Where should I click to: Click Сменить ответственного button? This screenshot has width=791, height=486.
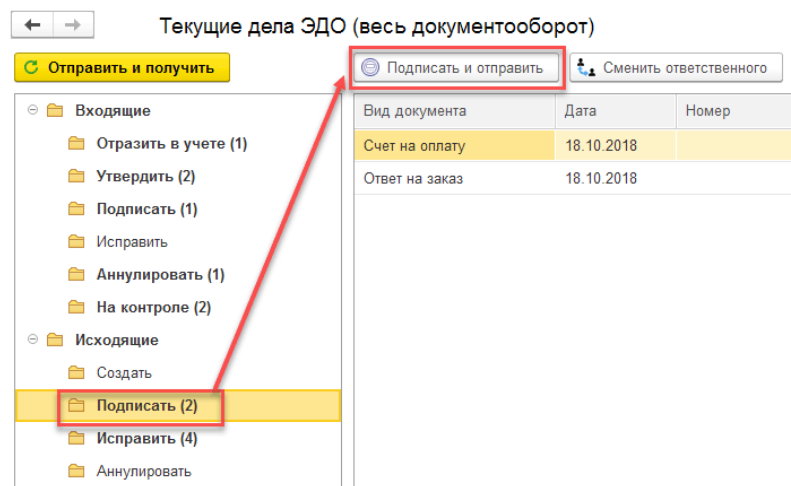pos(676,68)
